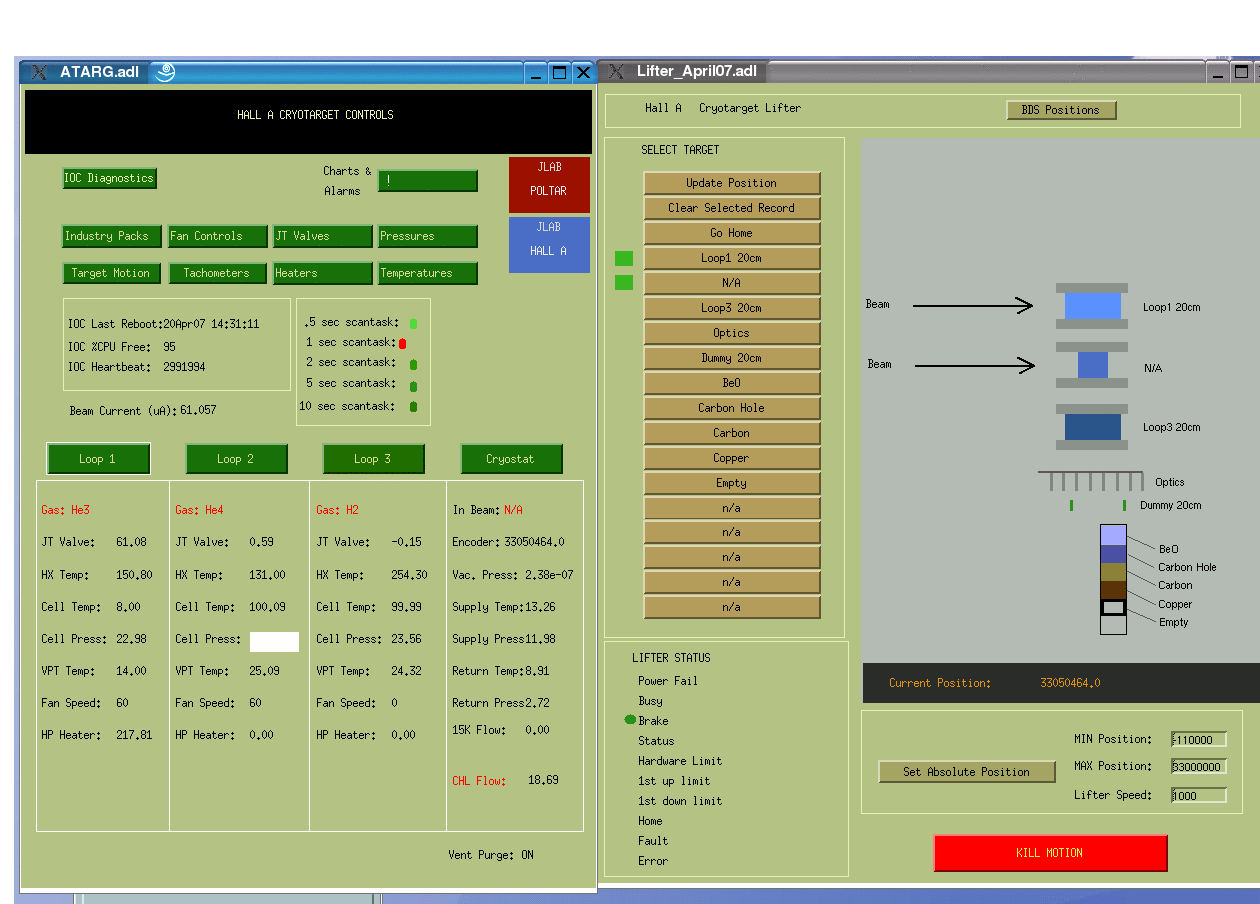Screen dimensions: 1260x904
Task: Click Set Absolute Position button
Action: (967, 772)
